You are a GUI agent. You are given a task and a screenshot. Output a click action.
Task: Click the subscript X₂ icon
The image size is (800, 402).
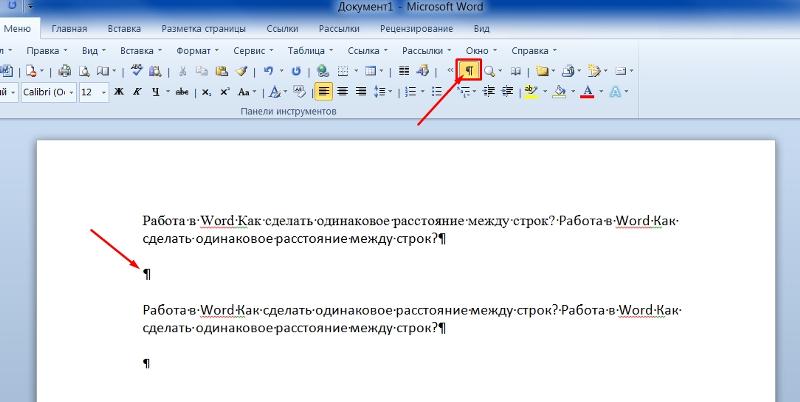click(x=206, y=92)
